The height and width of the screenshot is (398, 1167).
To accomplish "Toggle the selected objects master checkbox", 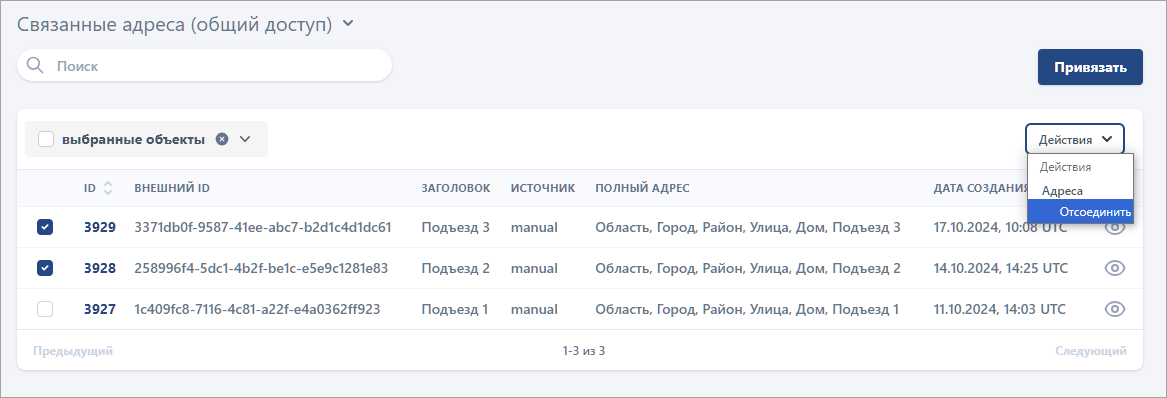I will pyautogui.click(x=46, y=139).
